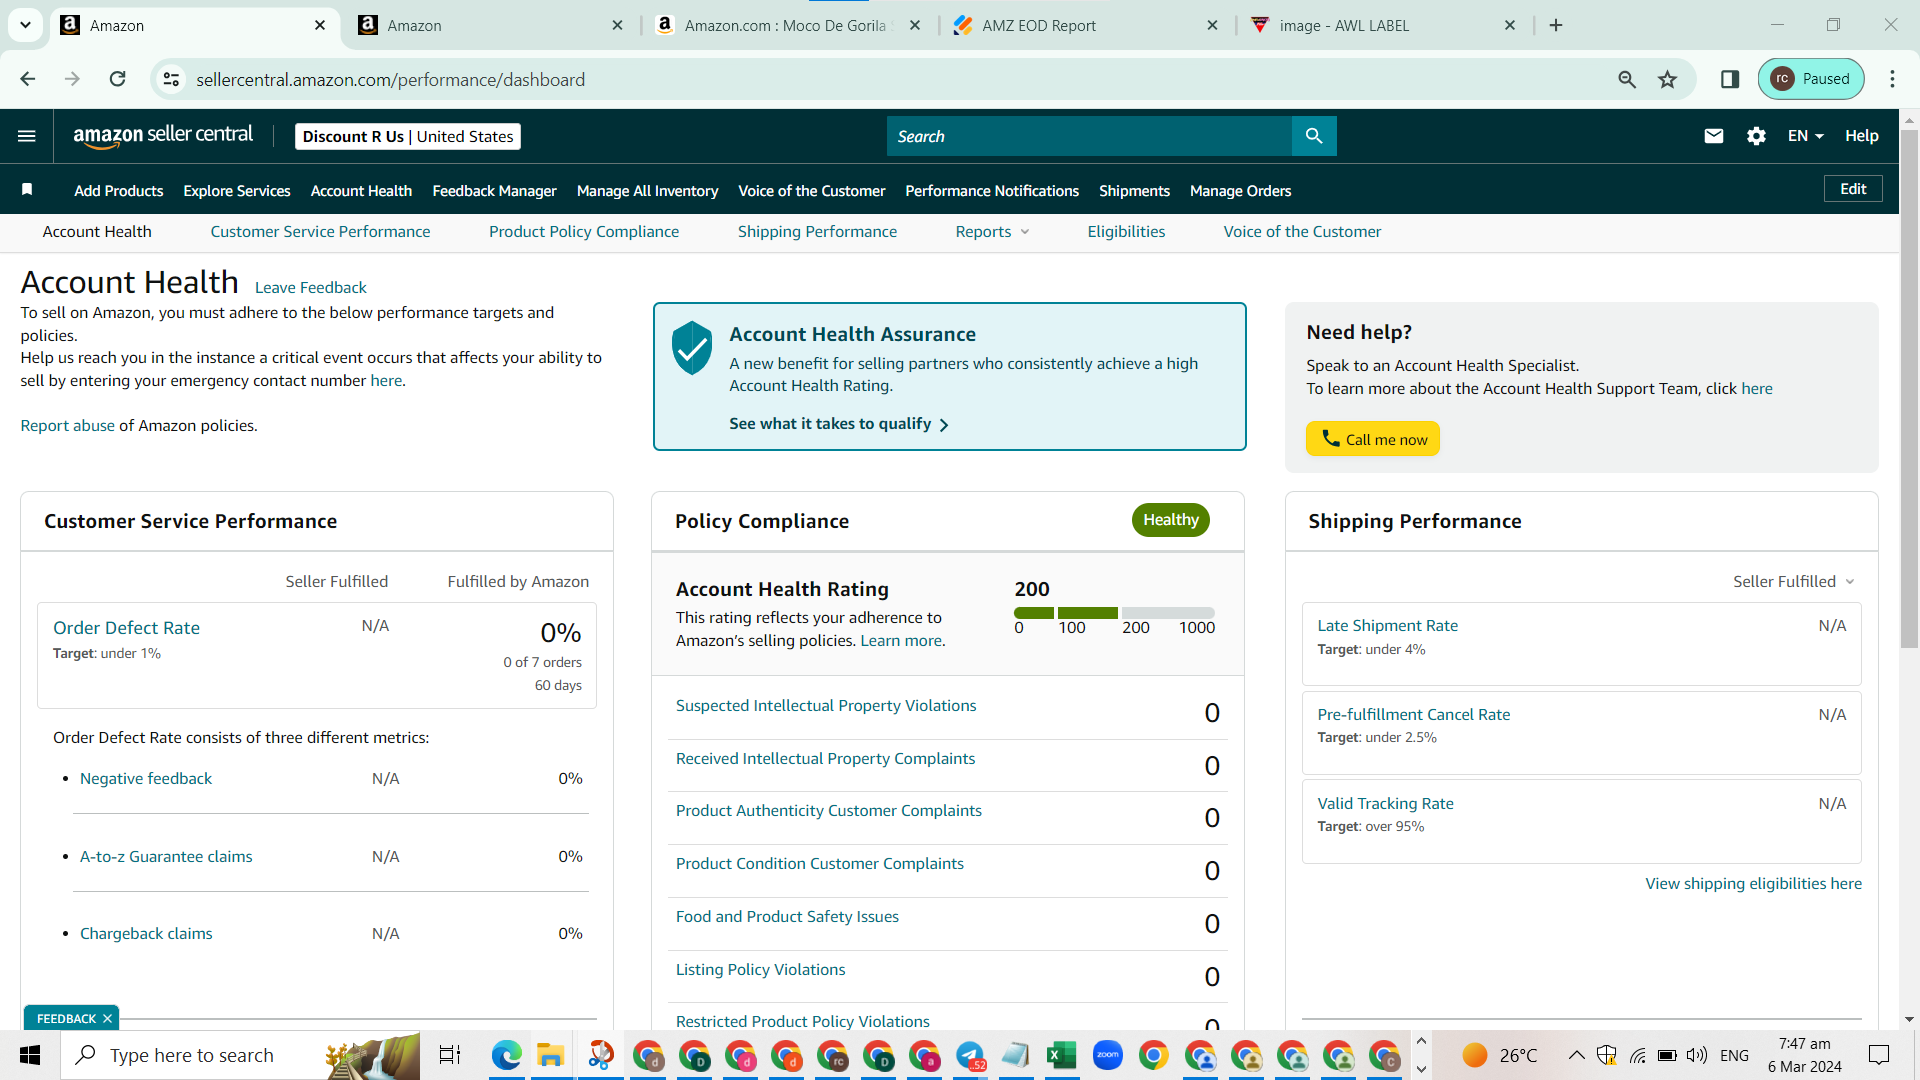Click the Paused profile button

pyautogui.click(x=1811, y=79)
